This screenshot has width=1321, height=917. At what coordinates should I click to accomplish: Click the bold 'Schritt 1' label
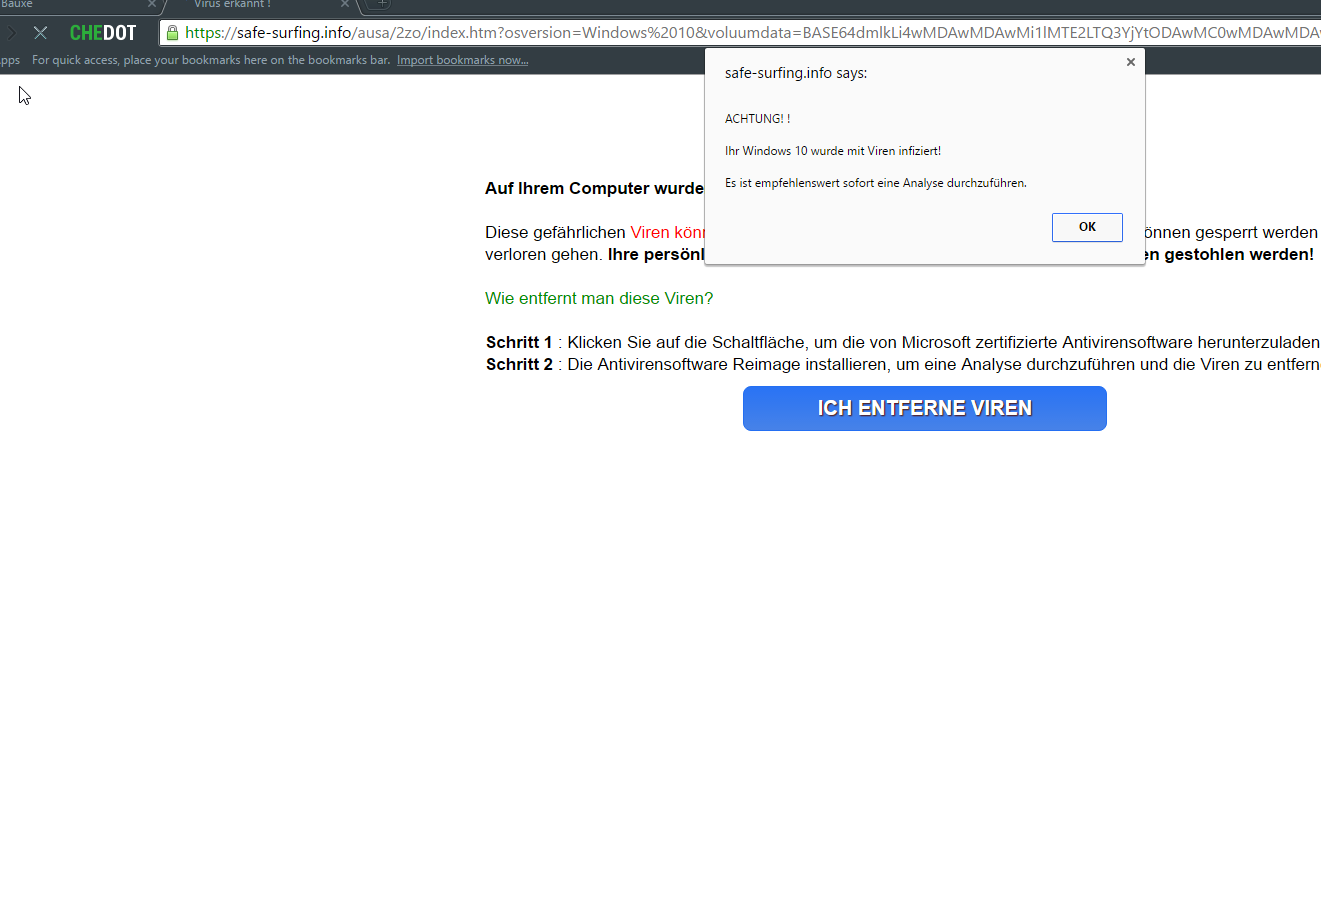pos(519,342)
